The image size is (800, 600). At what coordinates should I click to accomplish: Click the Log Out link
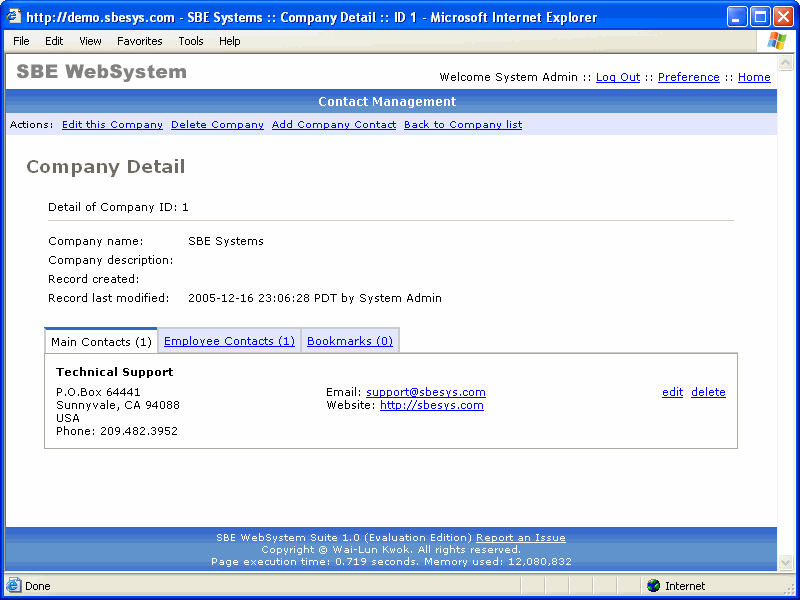tap(618, 77)
